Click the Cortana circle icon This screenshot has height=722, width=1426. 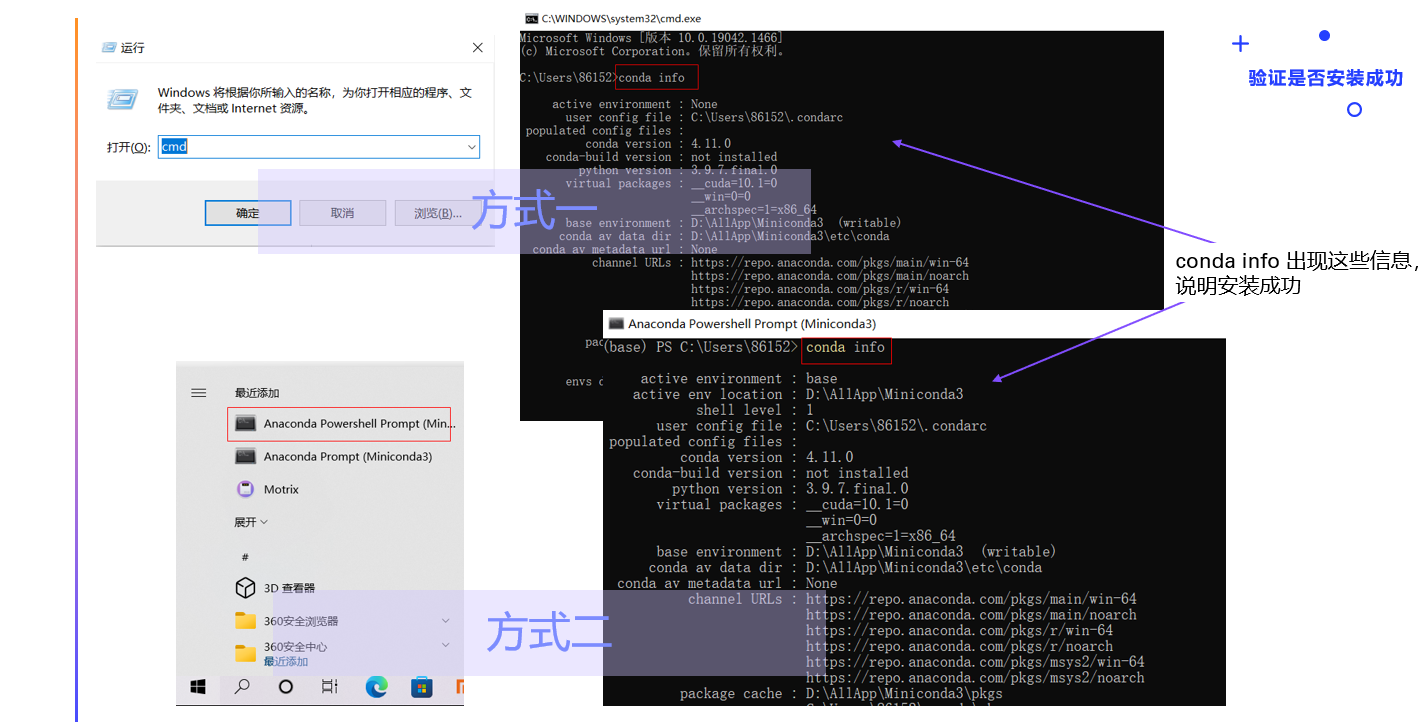point(286,687)
